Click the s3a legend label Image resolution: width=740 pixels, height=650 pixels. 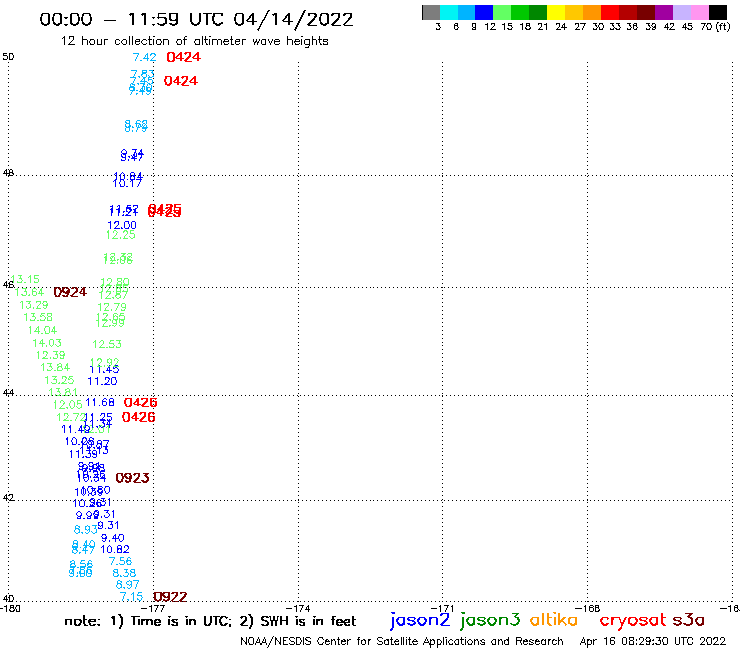pos(688,620)
